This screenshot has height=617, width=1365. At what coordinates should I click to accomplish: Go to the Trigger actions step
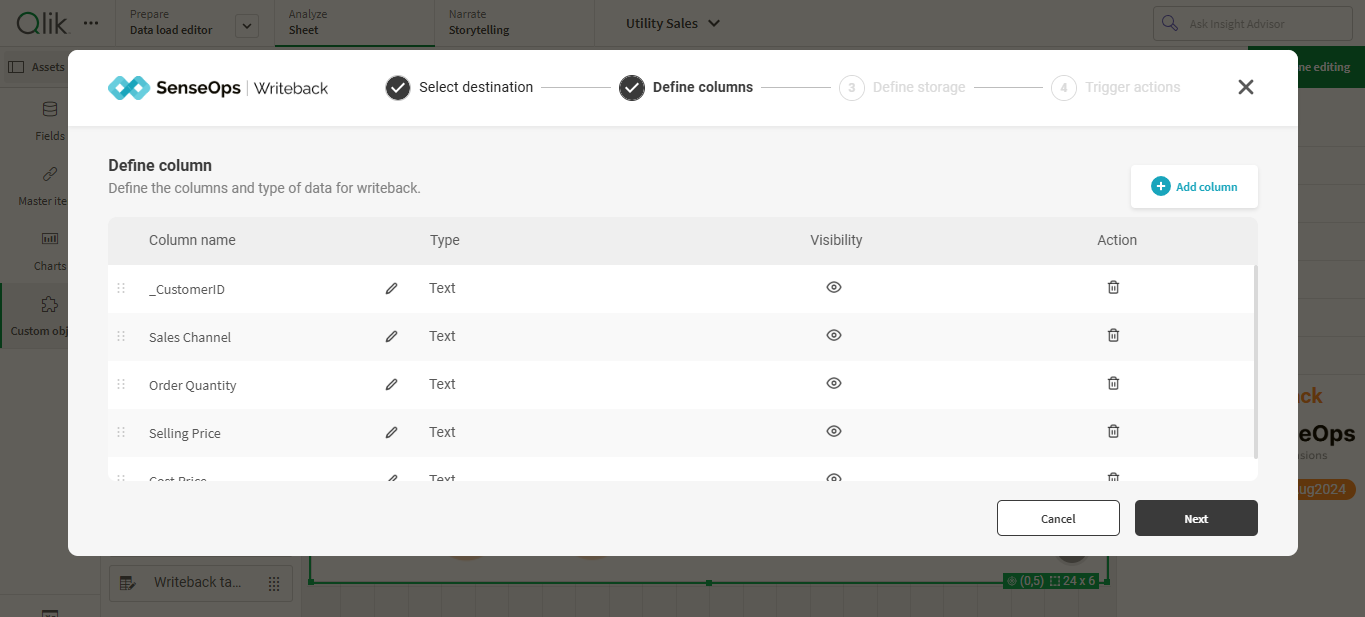coord(1116,88)
